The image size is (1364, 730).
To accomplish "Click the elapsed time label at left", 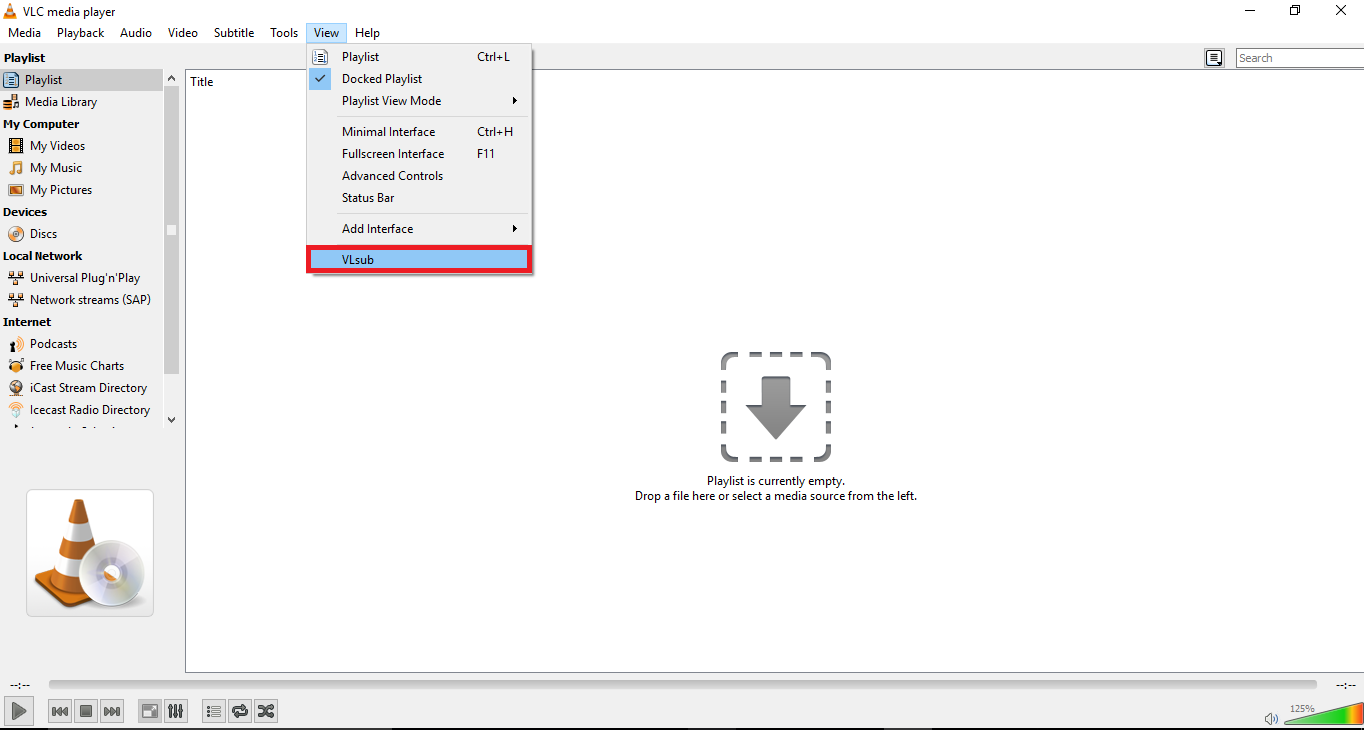I will (x=20, y=685).
